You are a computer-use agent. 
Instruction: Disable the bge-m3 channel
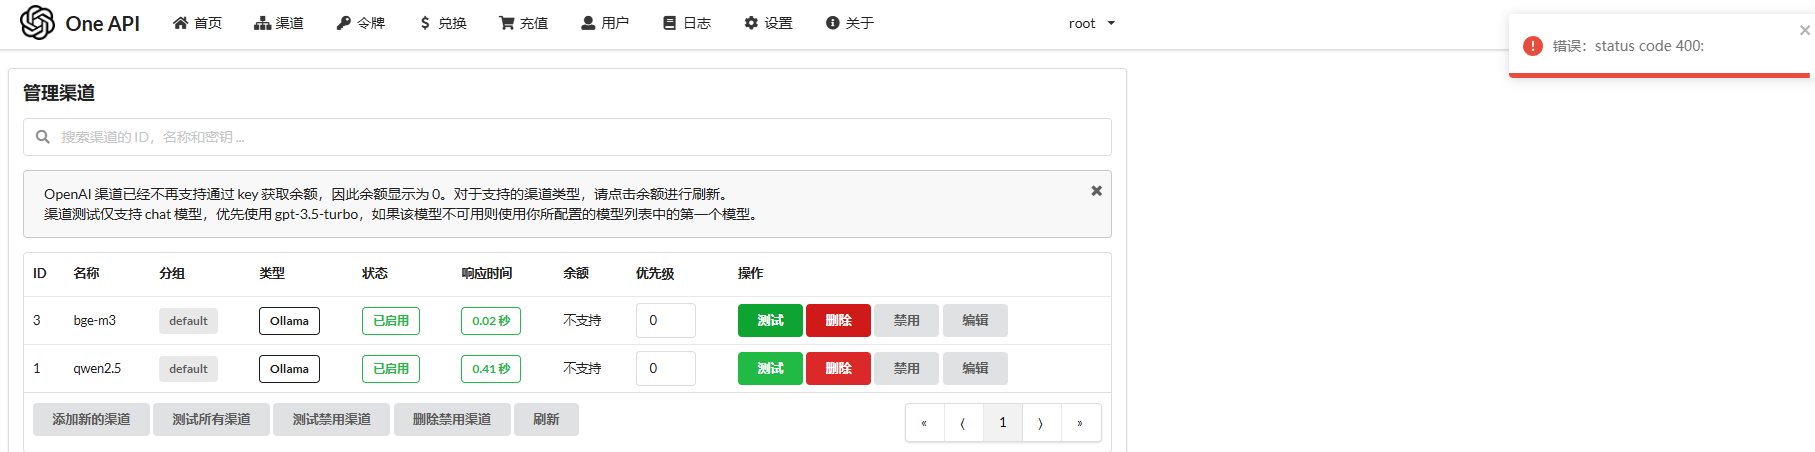(906, 321)
